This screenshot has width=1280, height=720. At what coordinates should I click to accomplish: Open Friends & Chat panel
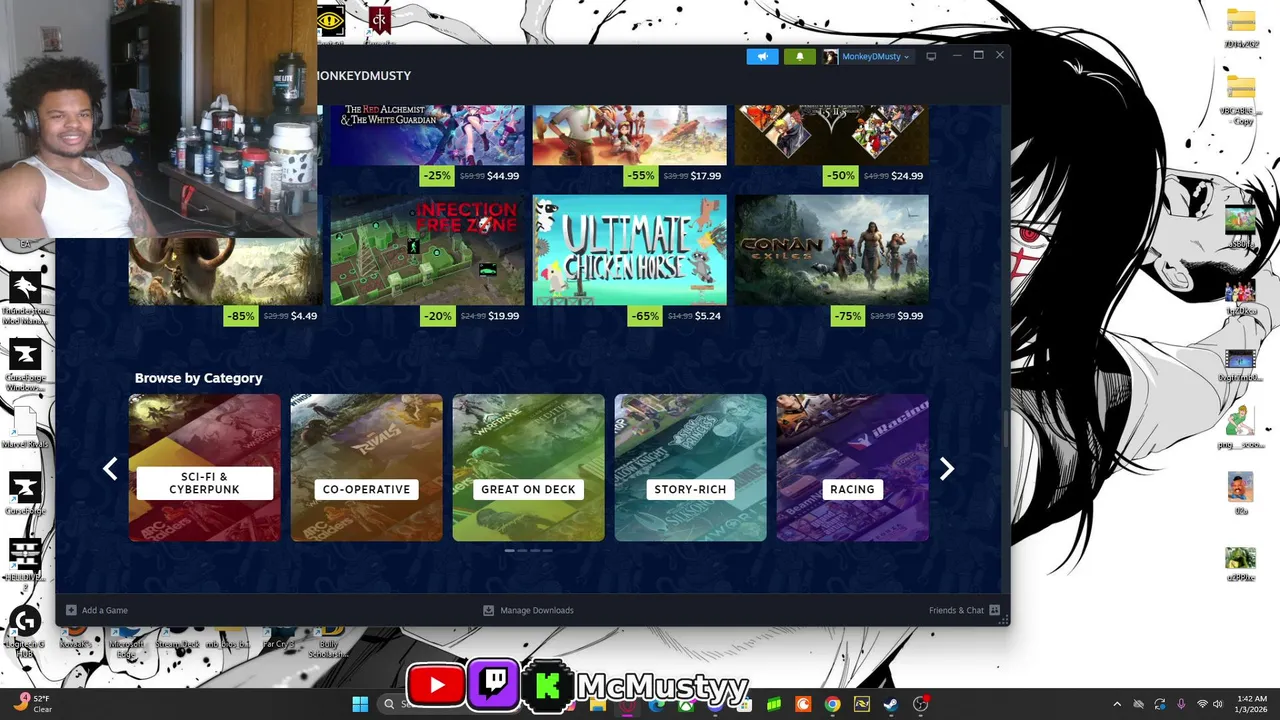964,610
